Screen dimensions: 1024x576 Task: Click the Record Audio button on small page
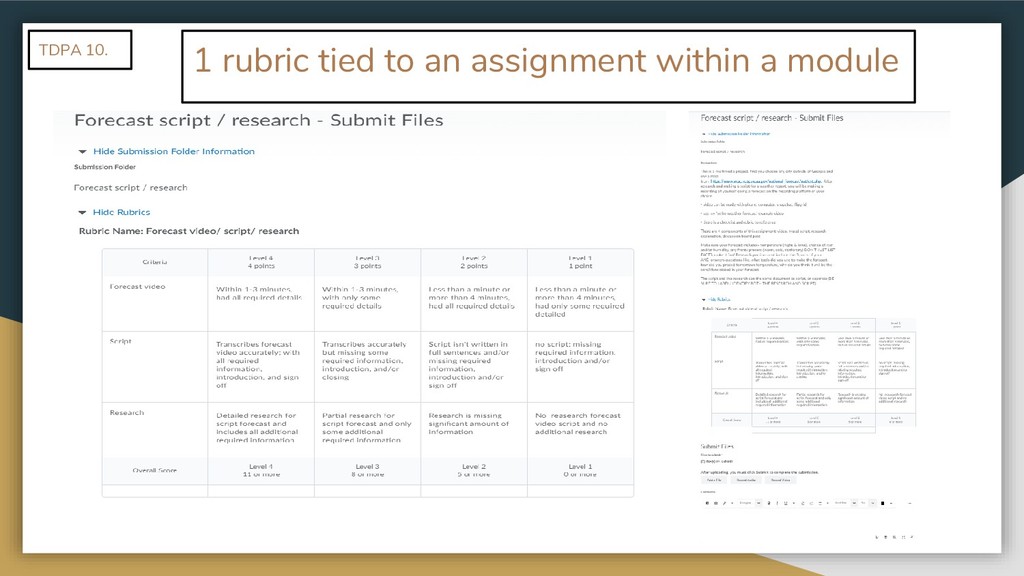pyautogui.click(x=746, y=480)
